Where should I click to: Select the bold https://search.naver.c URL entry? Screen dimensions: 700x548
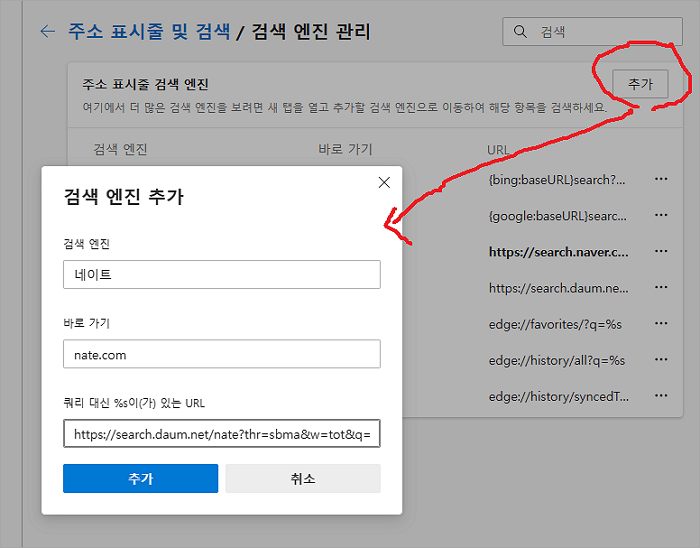[558, 252]
